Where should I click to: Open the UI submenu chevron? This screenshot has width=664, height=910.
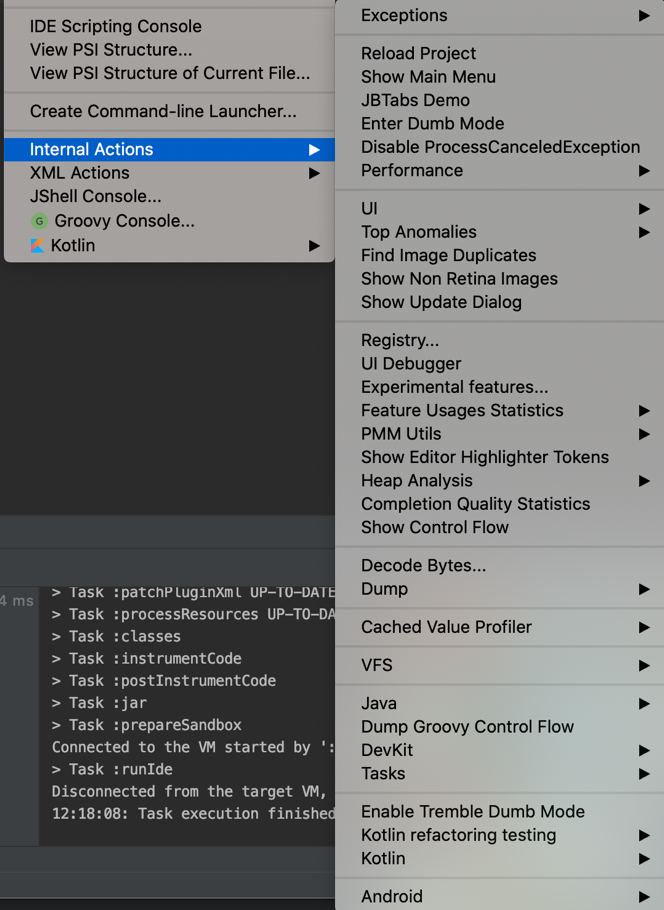[x=644, y=208]
